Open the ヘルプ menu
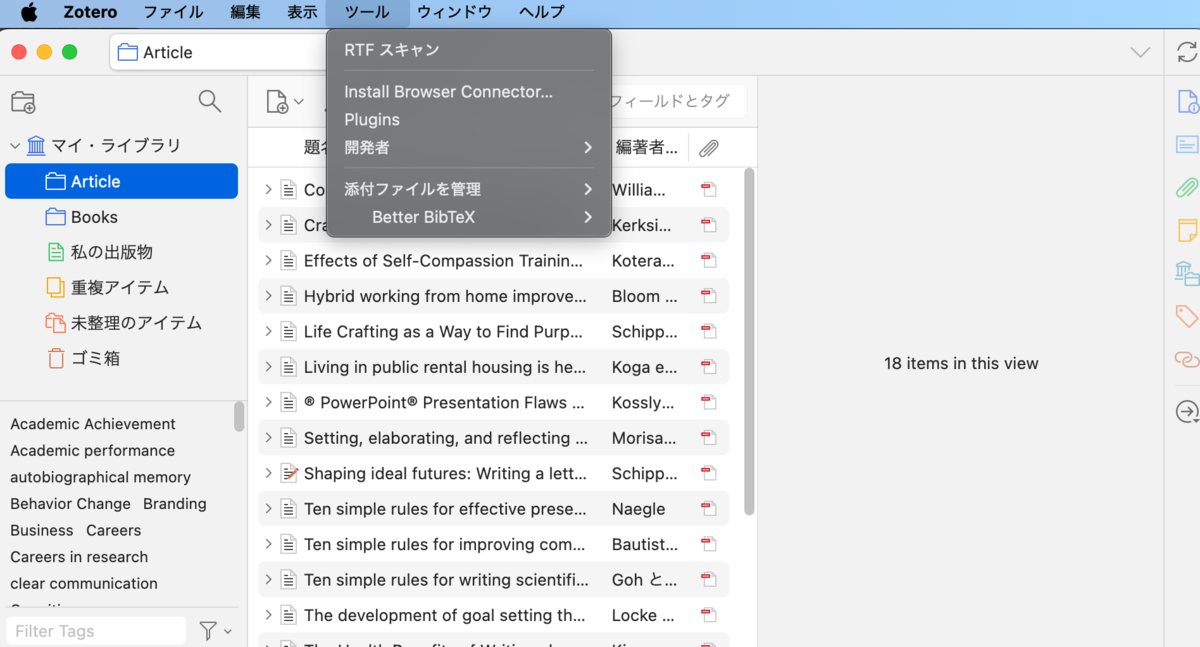The image size is (1200, 647). [x=541, y=13]
